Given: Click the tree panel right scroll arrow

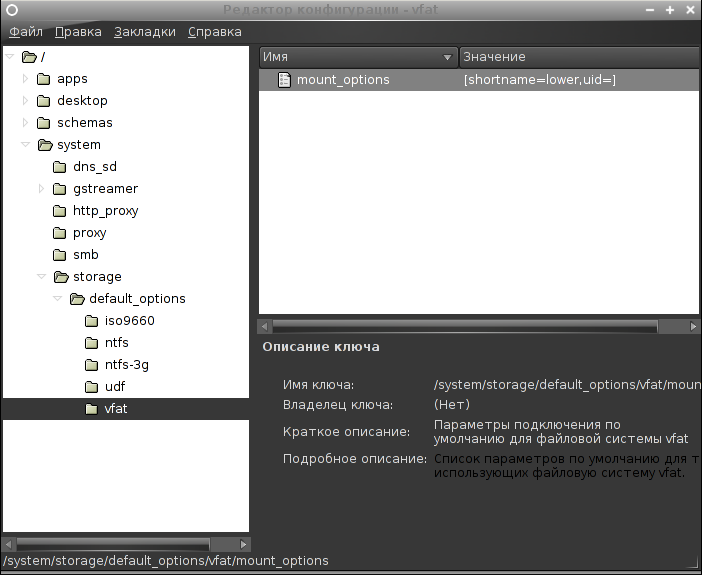Looking at the screenshot, I should click(244, 545).
